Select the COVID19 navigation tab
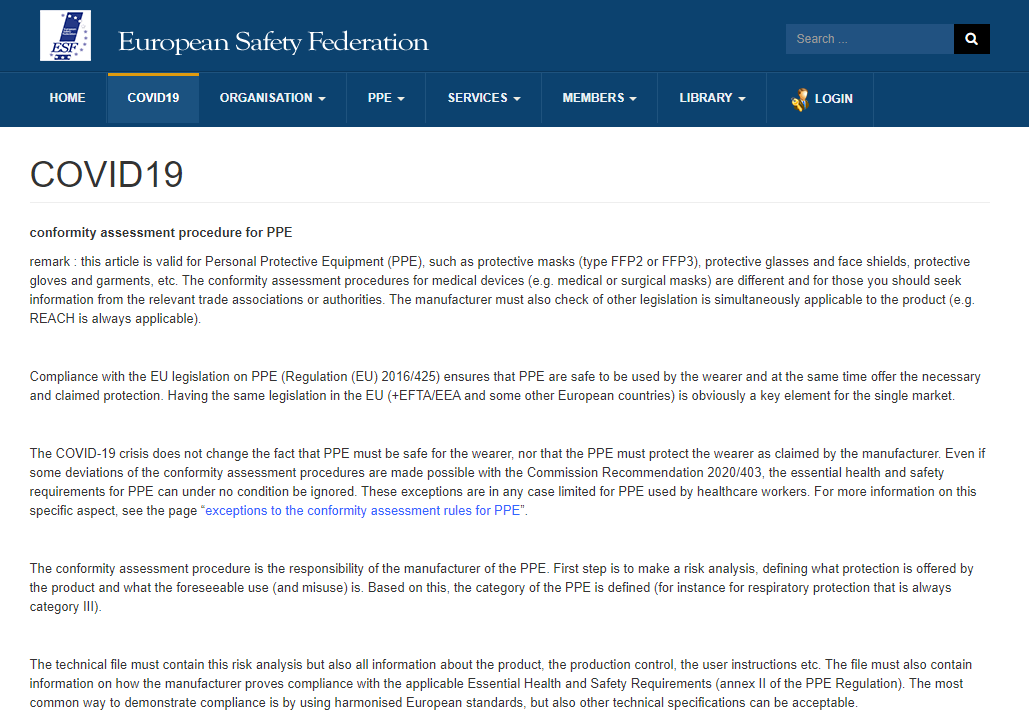 point(153,98)
